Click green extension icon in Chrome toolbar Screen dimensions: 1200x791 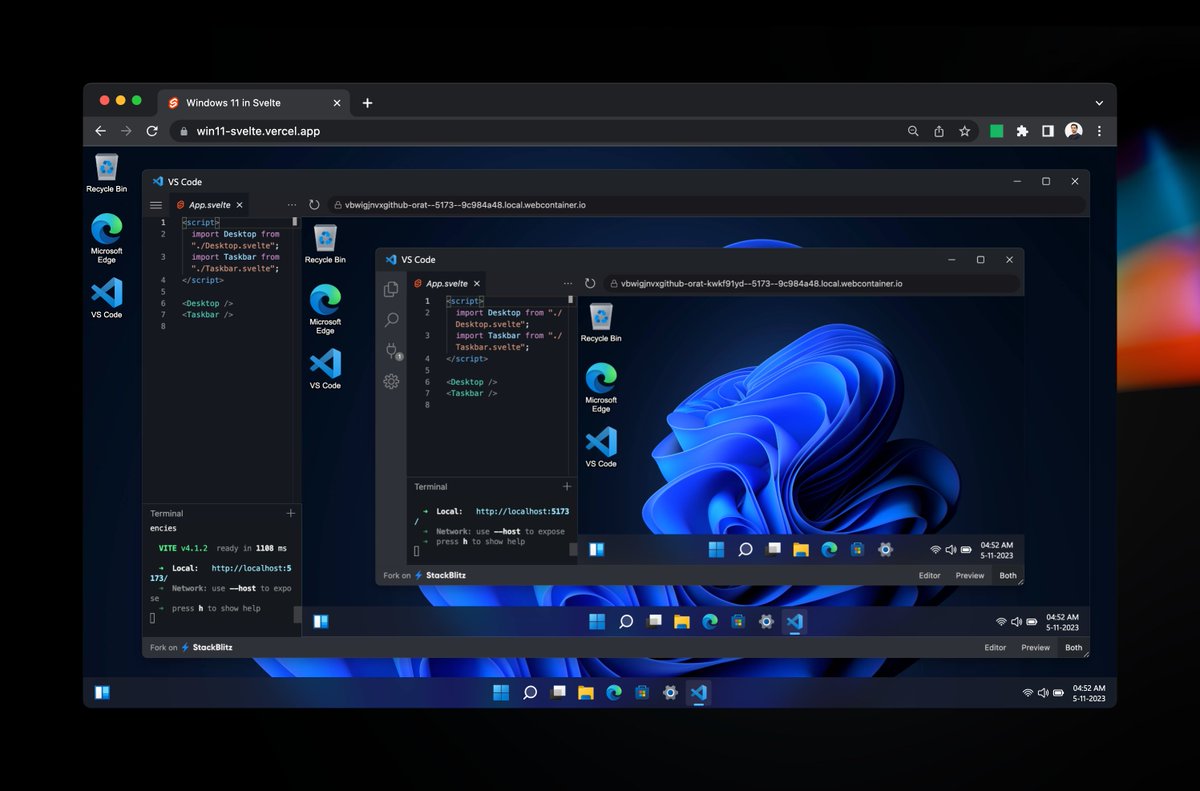point(996,131)
